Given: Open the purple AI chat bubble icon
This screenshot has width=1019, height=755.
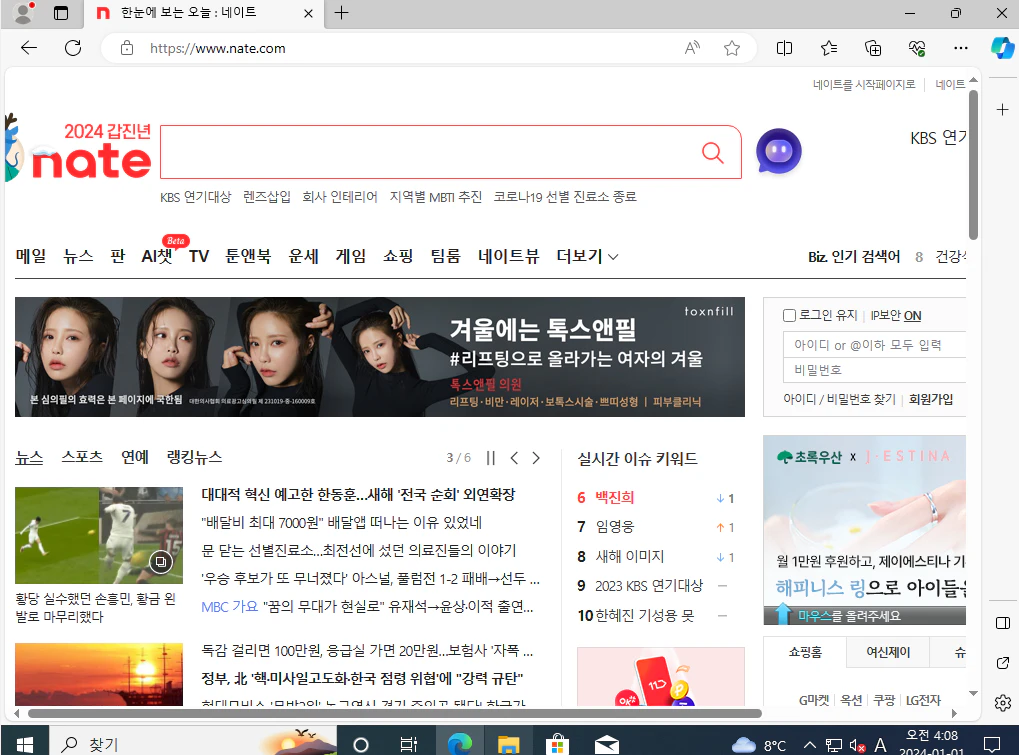Looking at the screenshot, I should point(779,151).
